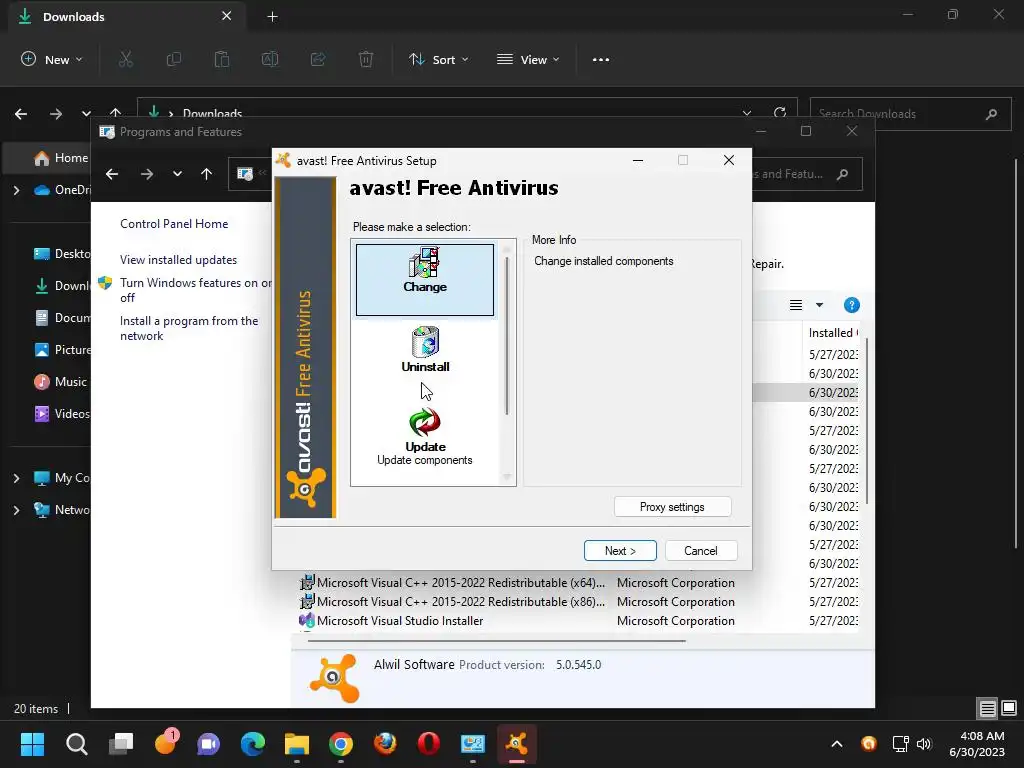
Task: Expand the OneDrive tree node
Action: click(x=16, y=191)
